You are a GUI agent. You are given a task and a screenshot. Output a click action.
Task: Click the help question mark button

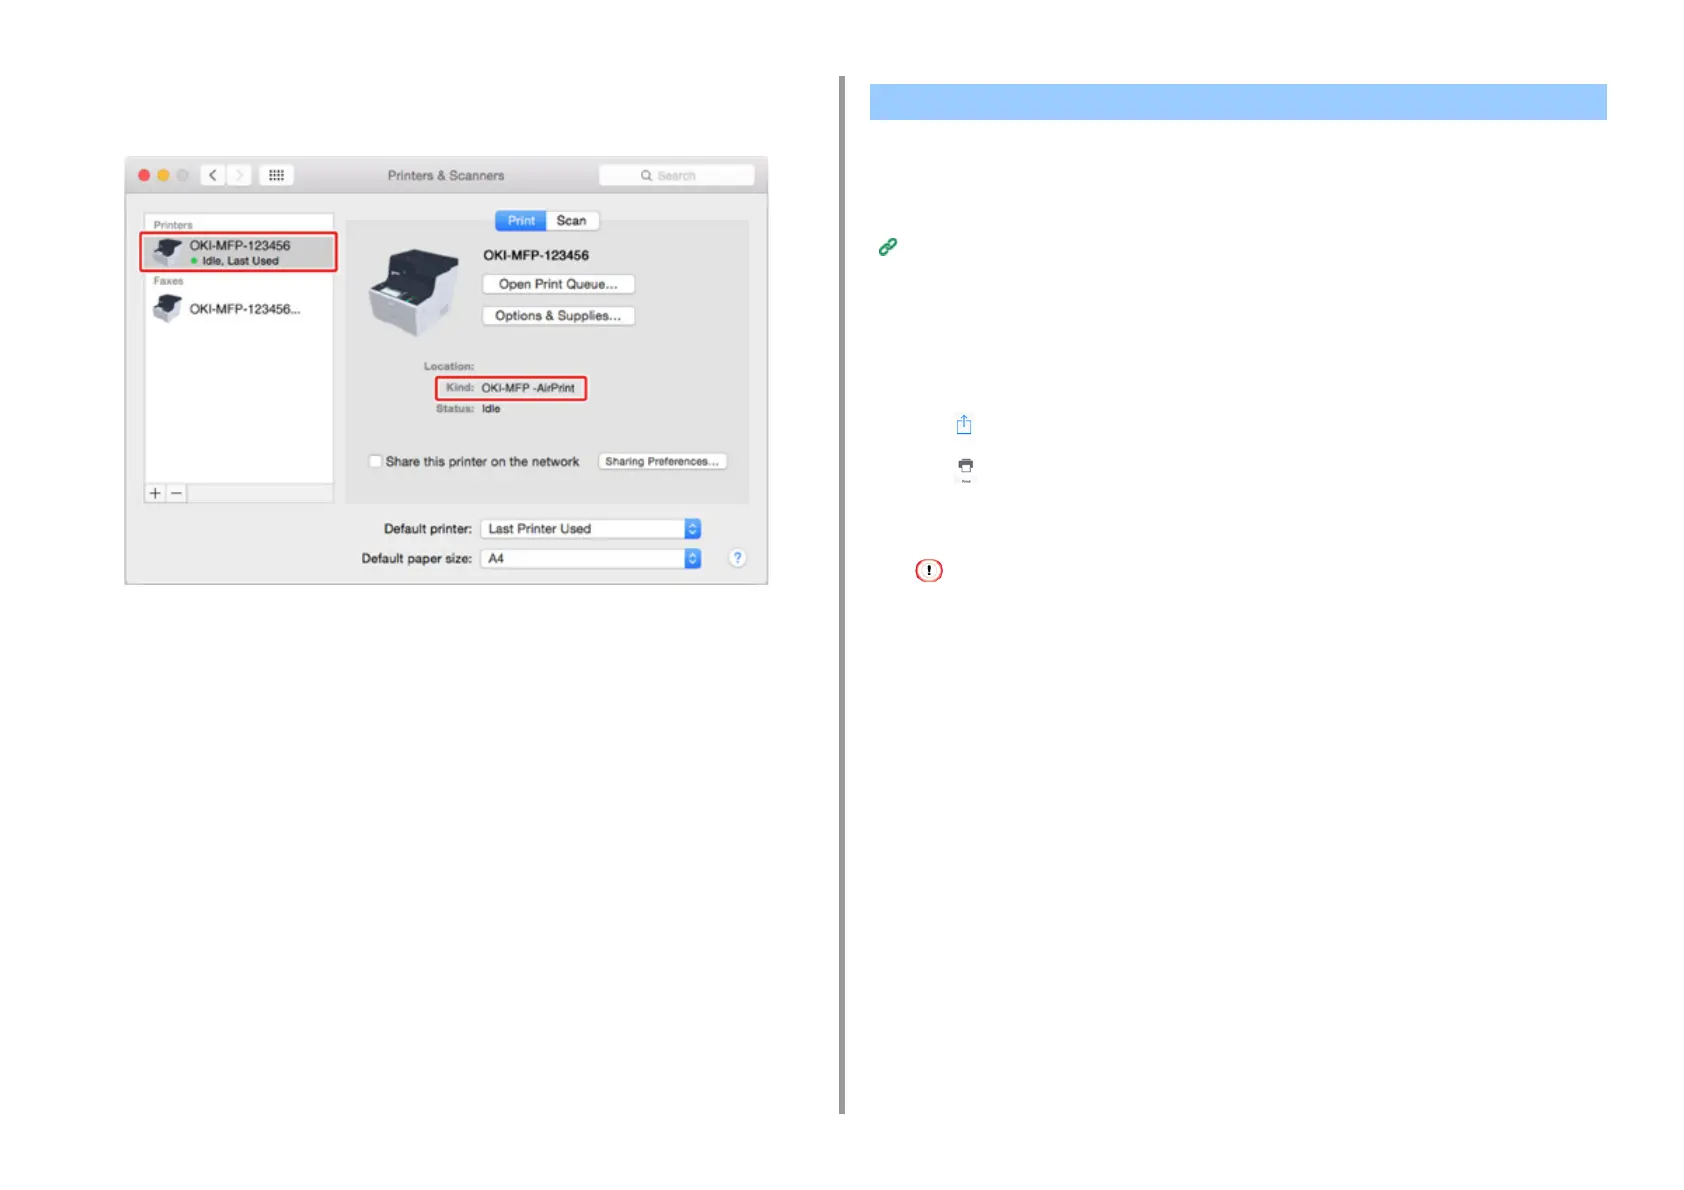coord(737,558)
